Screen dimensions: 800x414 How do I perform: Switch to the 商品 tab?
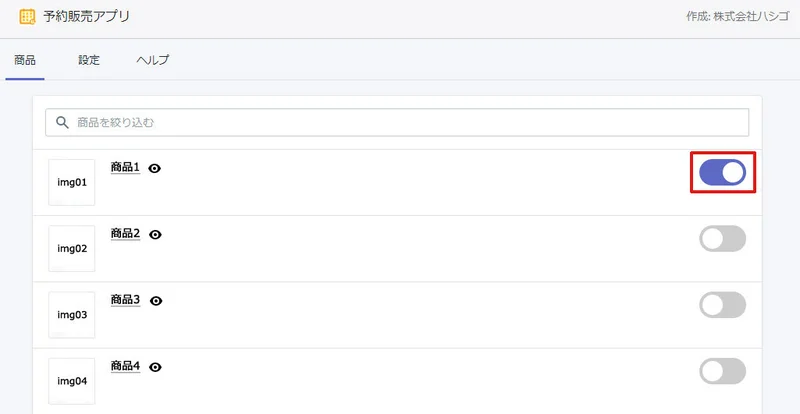click(25, 60)
